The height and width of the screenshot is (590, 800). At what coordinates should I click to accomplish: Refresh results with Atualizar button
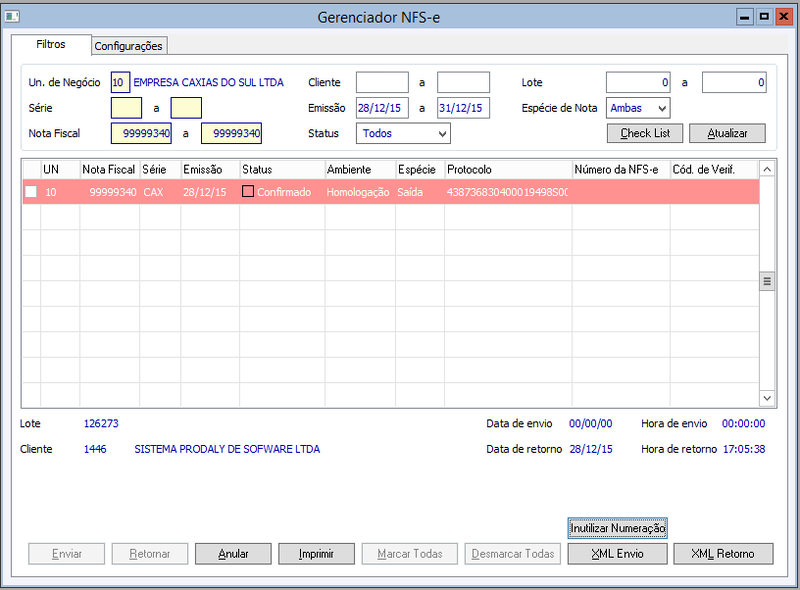tap(727, 133)
